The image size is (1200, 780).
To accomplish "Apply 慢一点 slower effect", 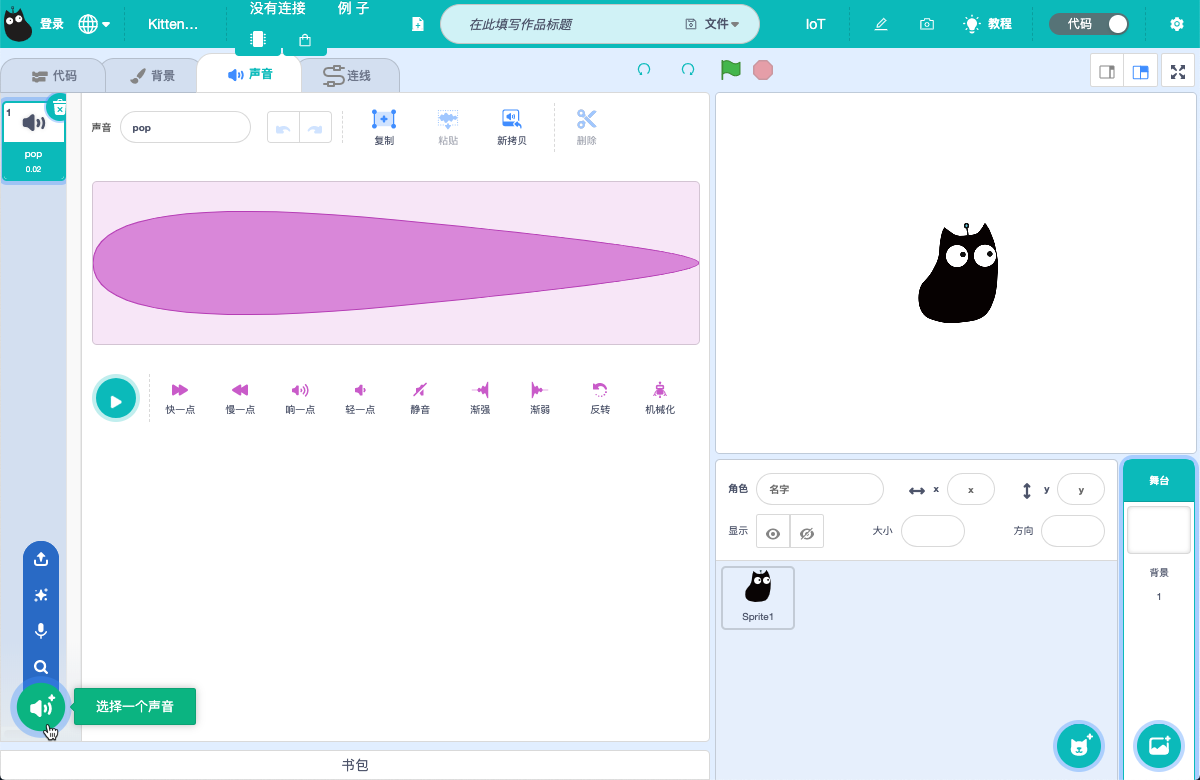I will coord(240,397).
